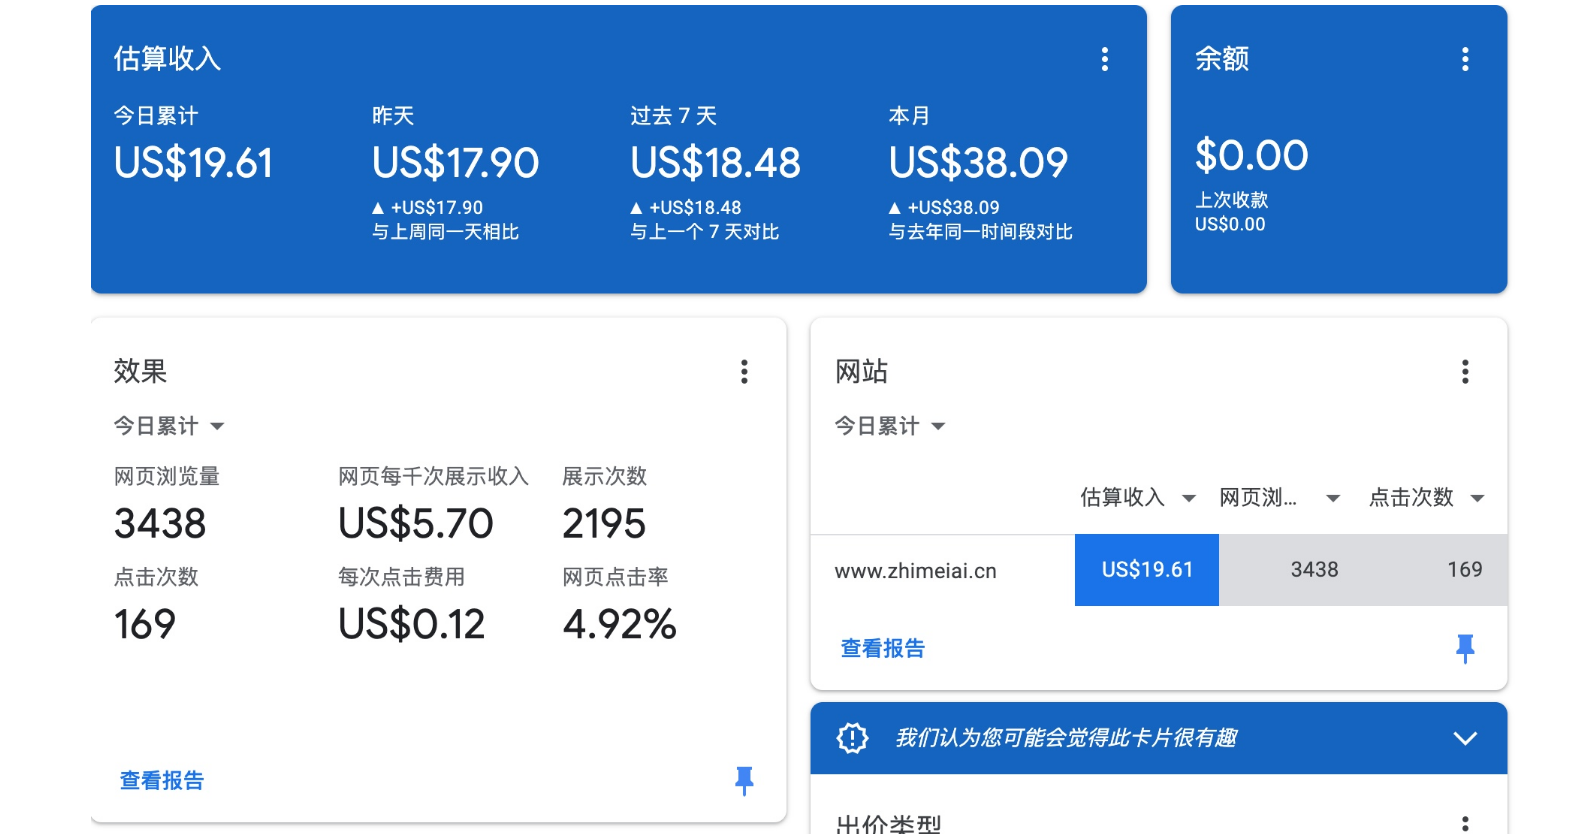Click the 本月 US$38.09 earnings value
The height and width of the screenshot is (834, 1586).
978,163
